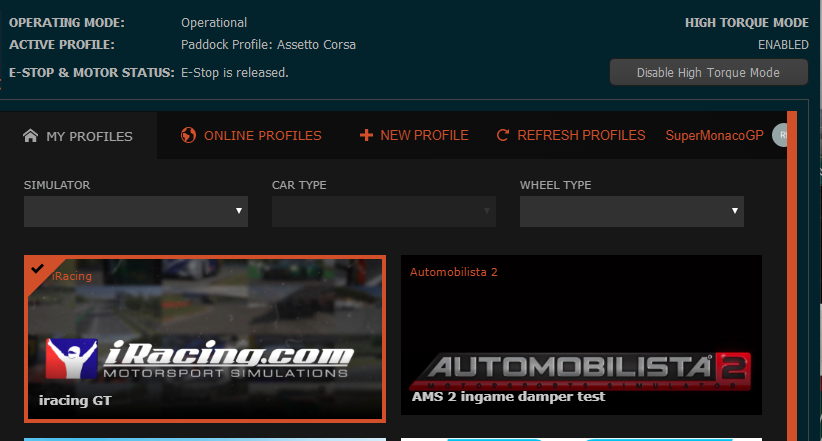Click the ENABLED status text
822x441 pixels.
(x=783, y=45)
